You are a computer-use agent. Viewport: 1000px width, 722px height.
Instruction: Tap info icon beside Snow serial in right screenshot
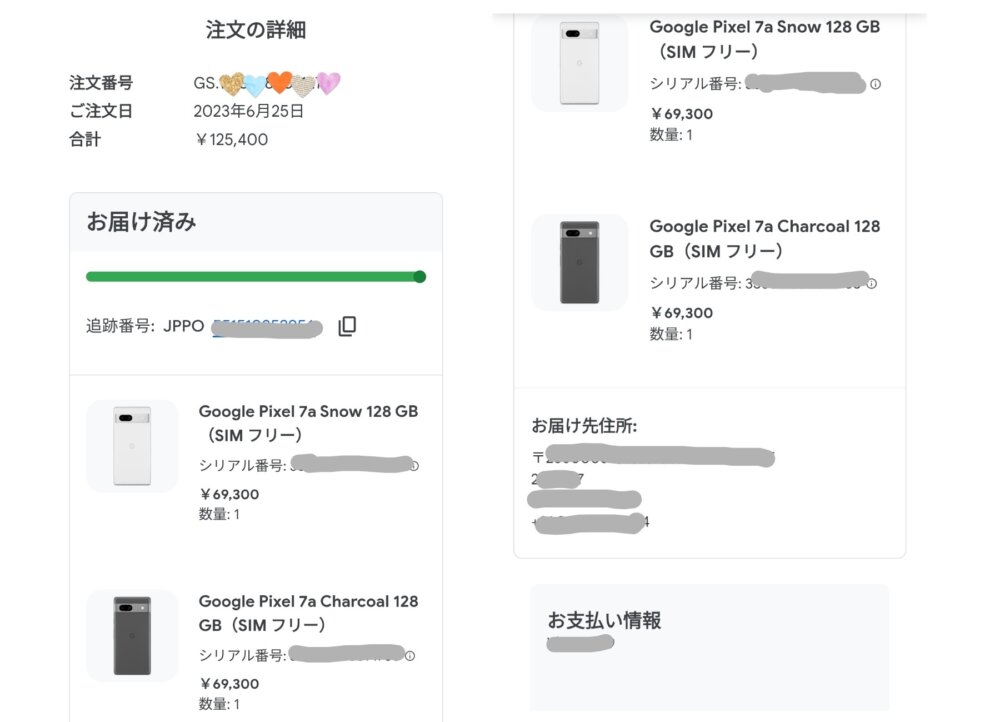point(876,84)
